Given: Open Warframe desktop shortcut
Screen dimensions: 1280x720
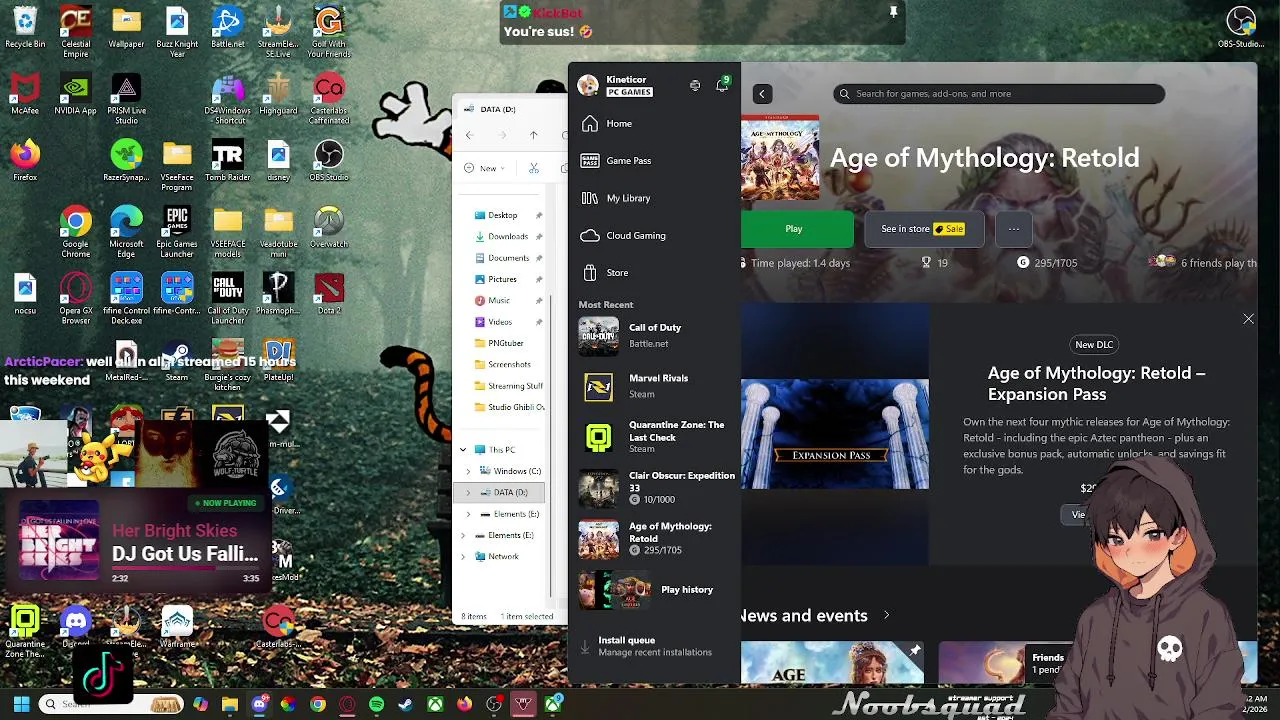Looking at the screenshot, I should (x=177, y=627).
